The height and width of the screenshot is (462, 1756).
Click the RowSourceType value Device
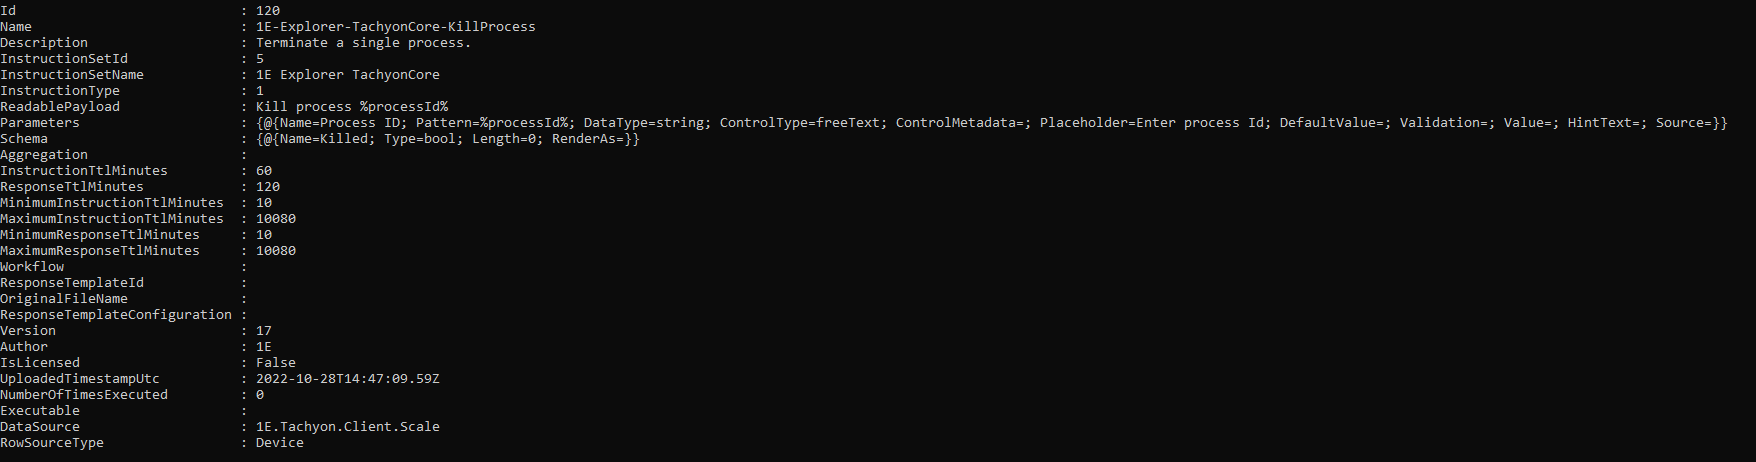pos(279,443)
